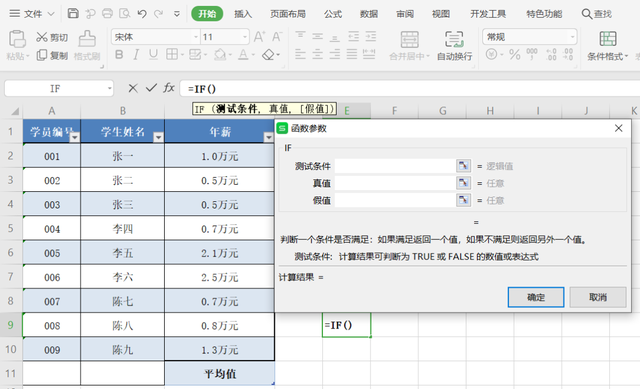Click the 测试条件 input field
Image resolution: width=640 pixels, height=389 pixels.
click(395, 166)
